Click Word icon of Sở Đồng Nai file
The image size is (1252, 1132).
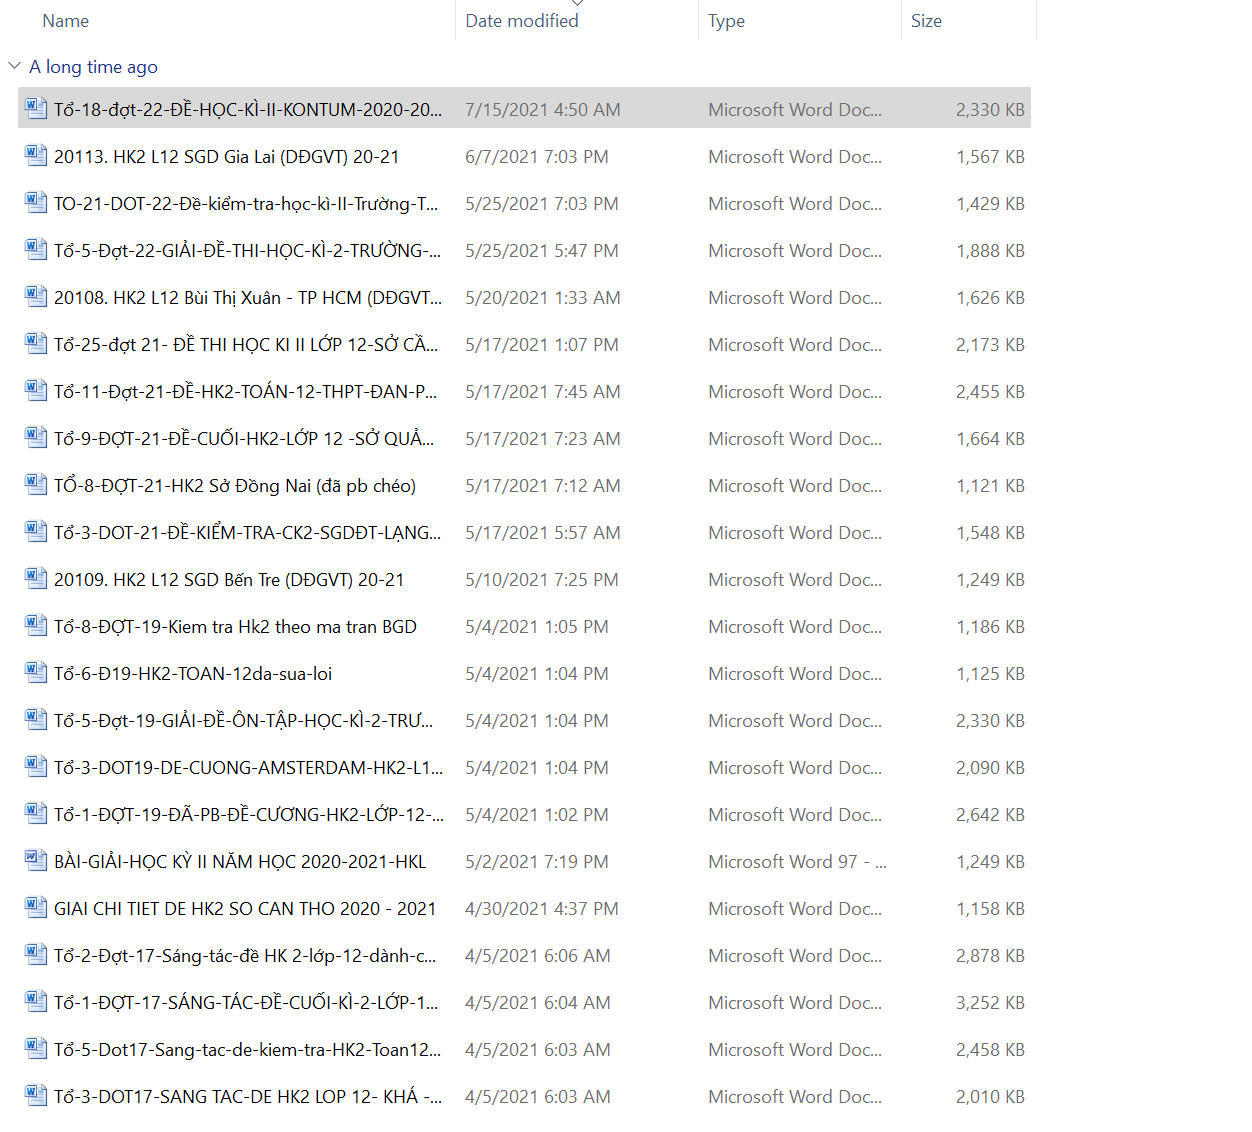[x=36, y=485]
